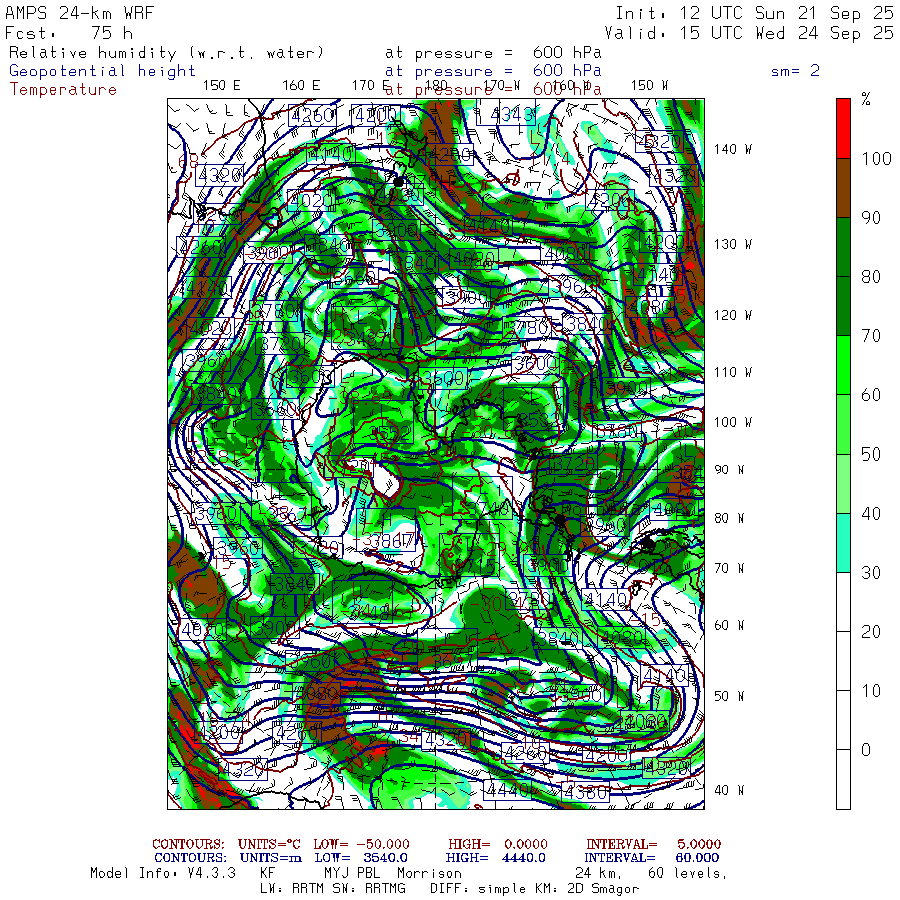This screenshot has width=900, height=900.
Task: Click the red 'LOW= -50.000' value
Action: pyautogui.click(x=362, y=844)
